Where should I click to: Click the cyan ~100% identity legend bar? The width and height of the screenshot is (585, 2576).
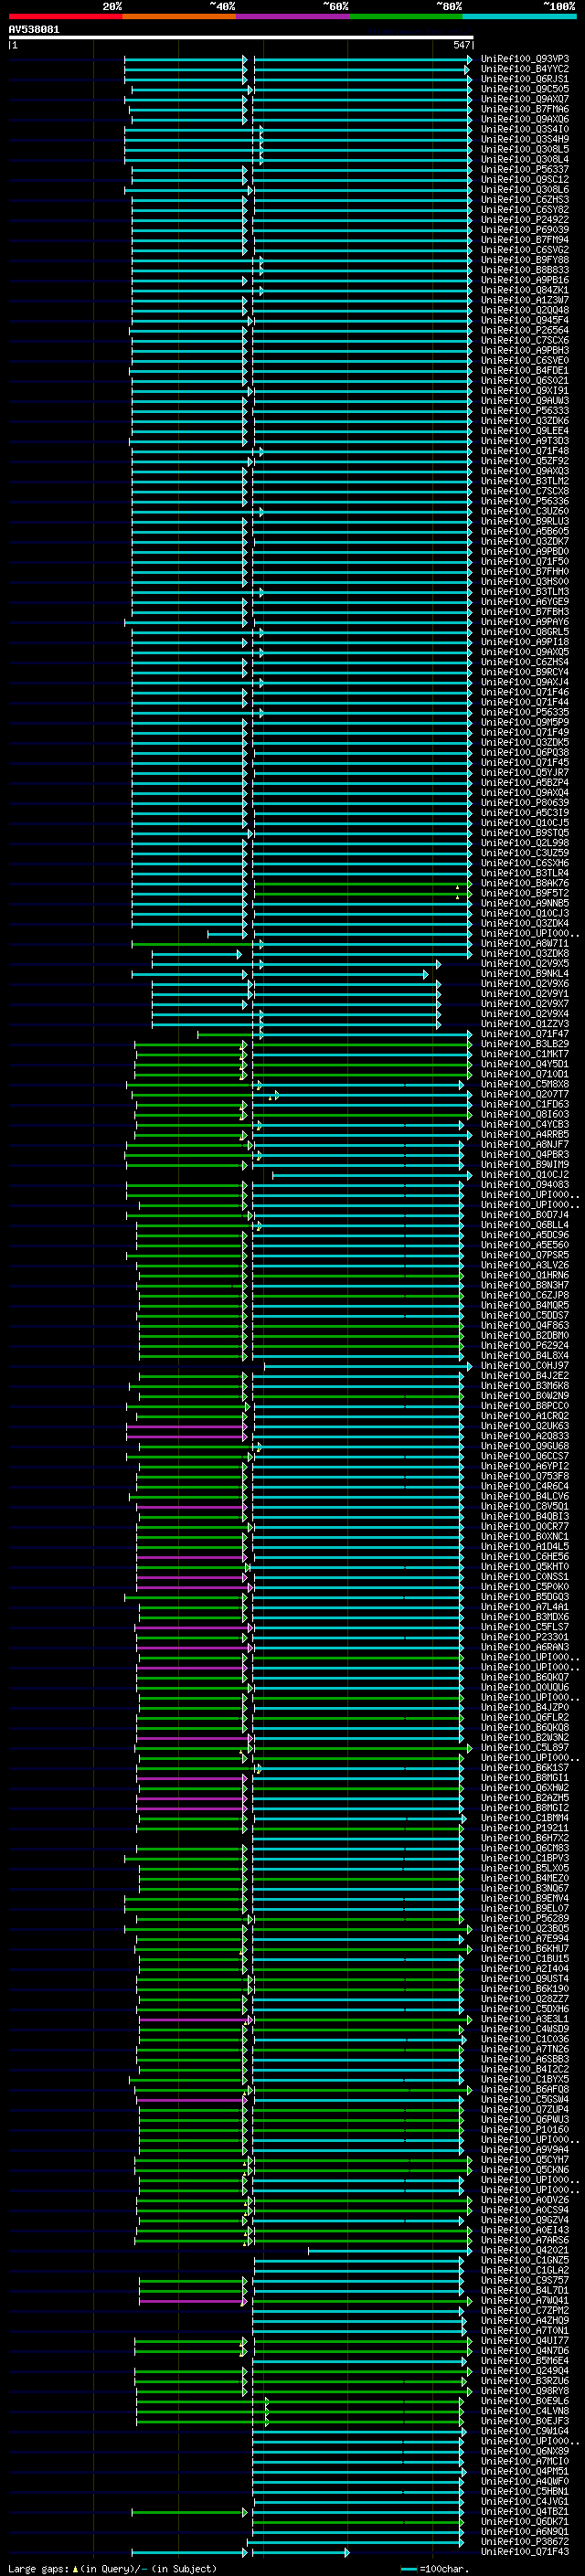pyautogui.click(x=519, y=16)
